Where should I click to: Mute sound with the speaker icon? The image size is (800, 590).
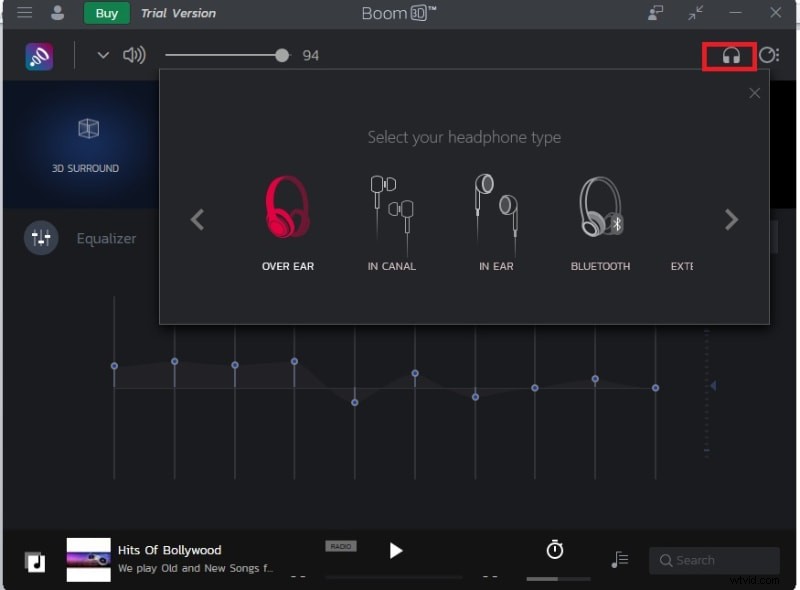click(134, 55)
